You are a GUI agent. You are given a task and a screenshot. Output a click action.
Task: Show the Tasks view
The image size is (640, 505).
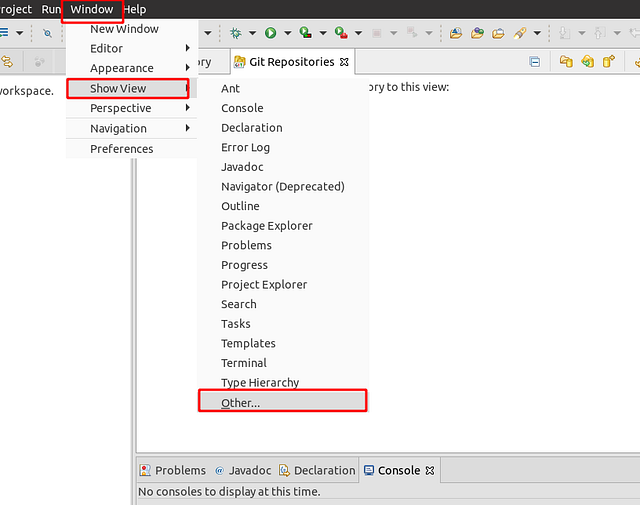point(283,324)
